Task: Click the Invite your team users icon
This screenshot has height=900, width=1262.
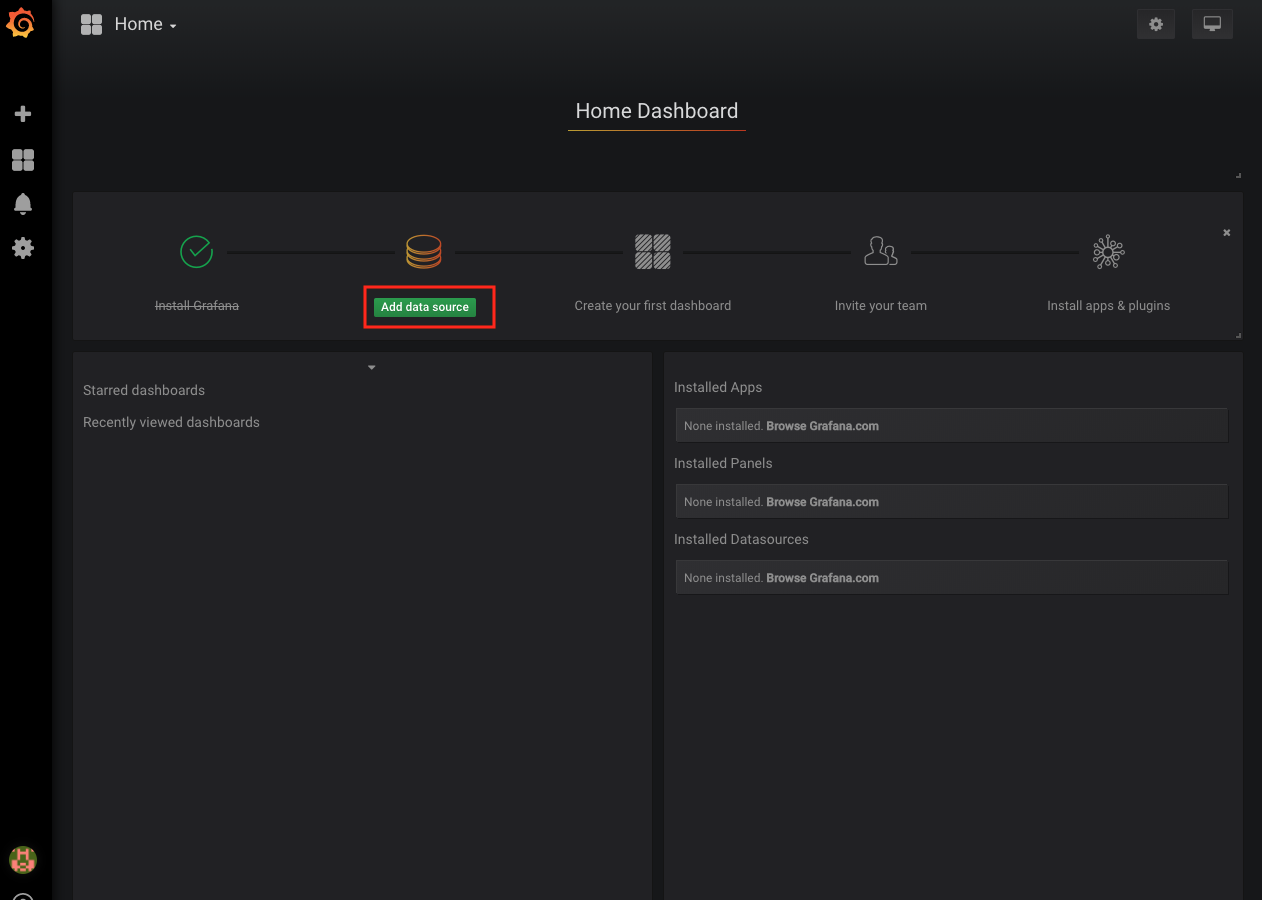Action: (x=881, y=252)
